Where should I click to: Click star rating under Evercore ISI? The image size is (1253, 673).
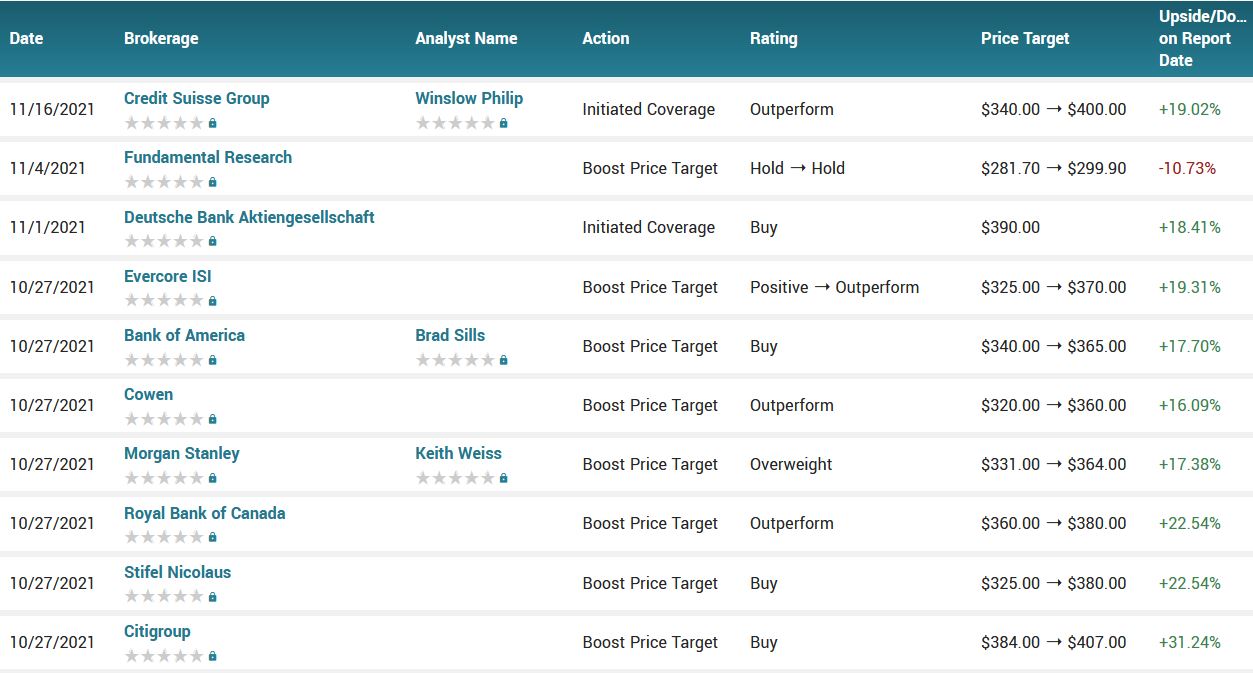click(163, 301)
